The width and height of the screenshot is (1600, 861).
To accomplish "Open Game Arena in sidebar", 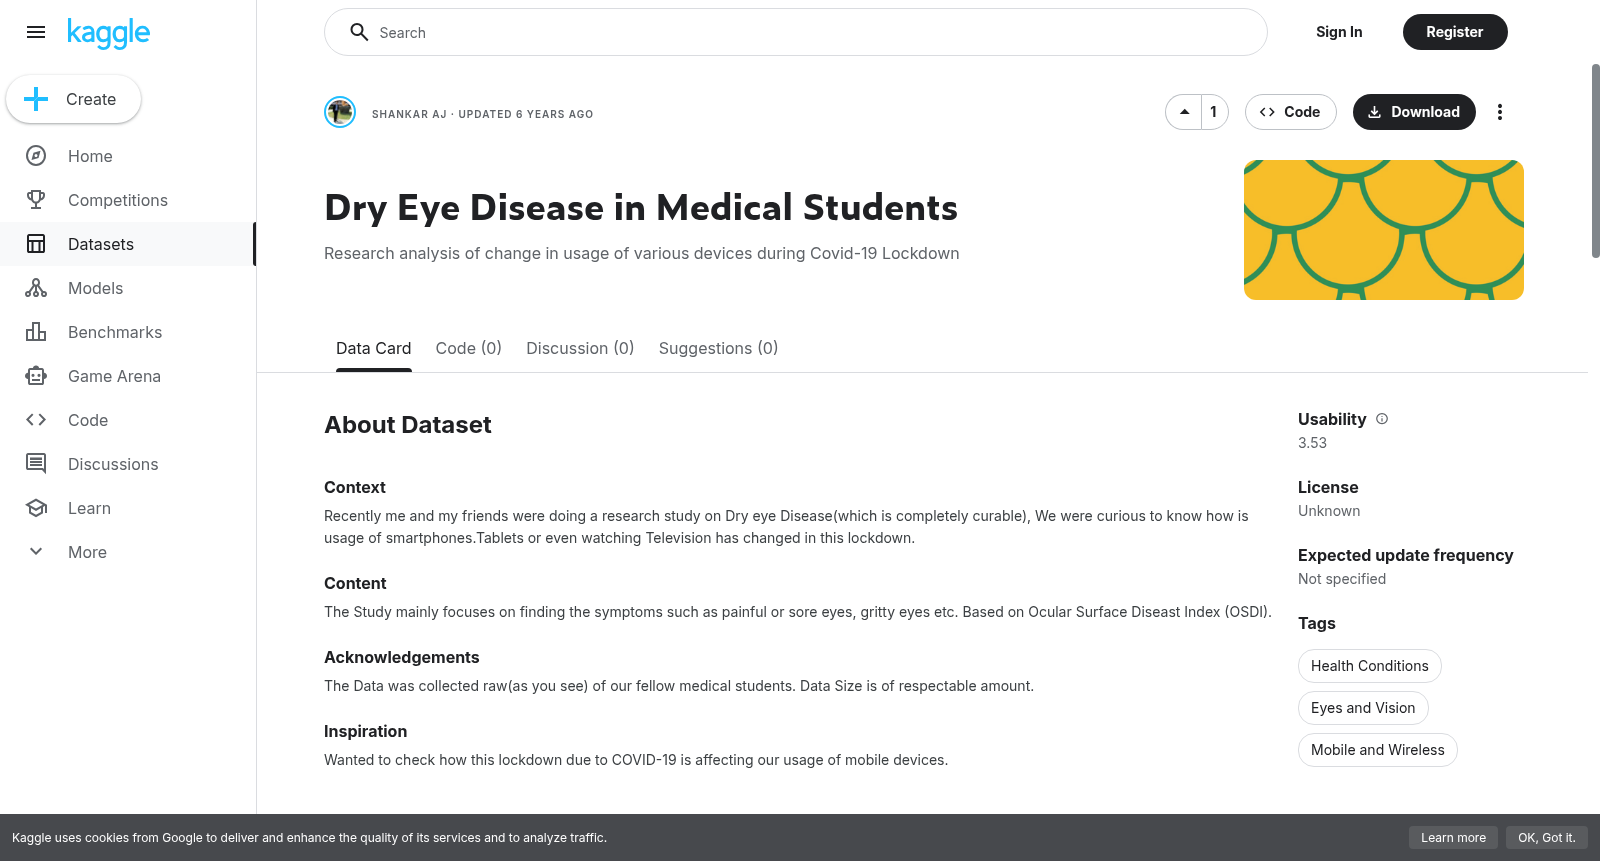I will (x=128, y=376).
